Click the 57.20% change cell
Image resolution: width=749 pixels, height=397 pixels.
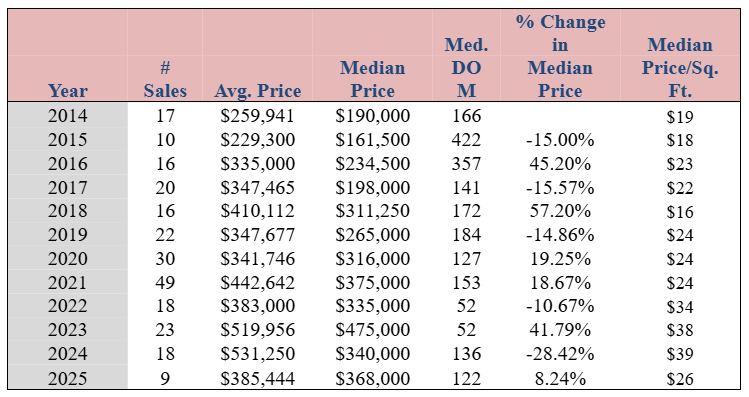[560, 211]
